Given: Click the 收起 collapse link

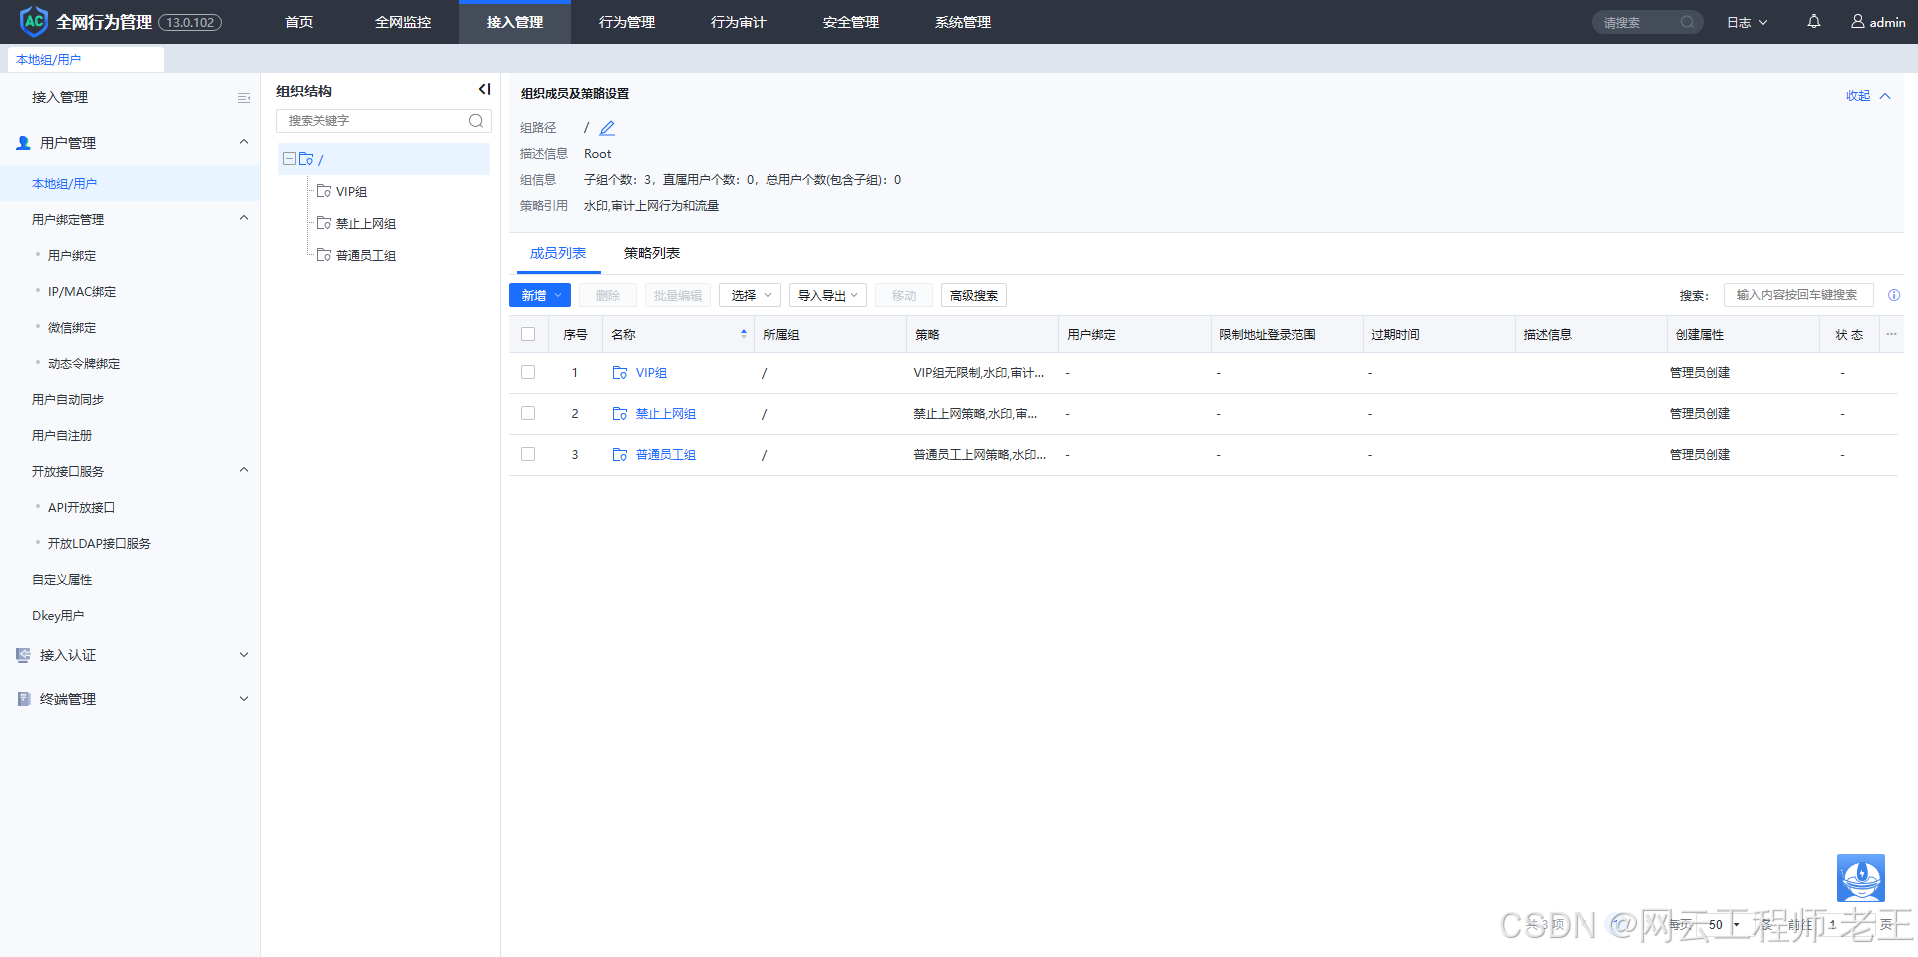Looking at the screenshot, I should pos(1868,96).
